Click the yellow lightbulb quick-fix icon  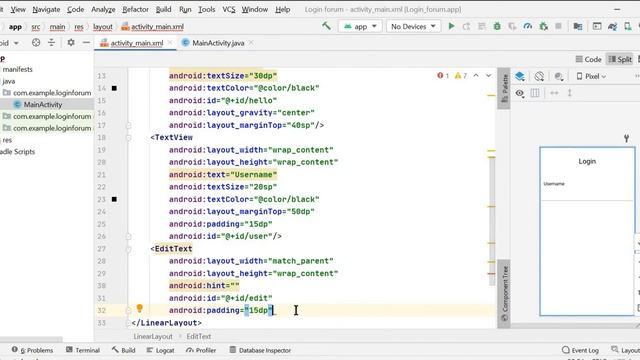pos(140,308)
